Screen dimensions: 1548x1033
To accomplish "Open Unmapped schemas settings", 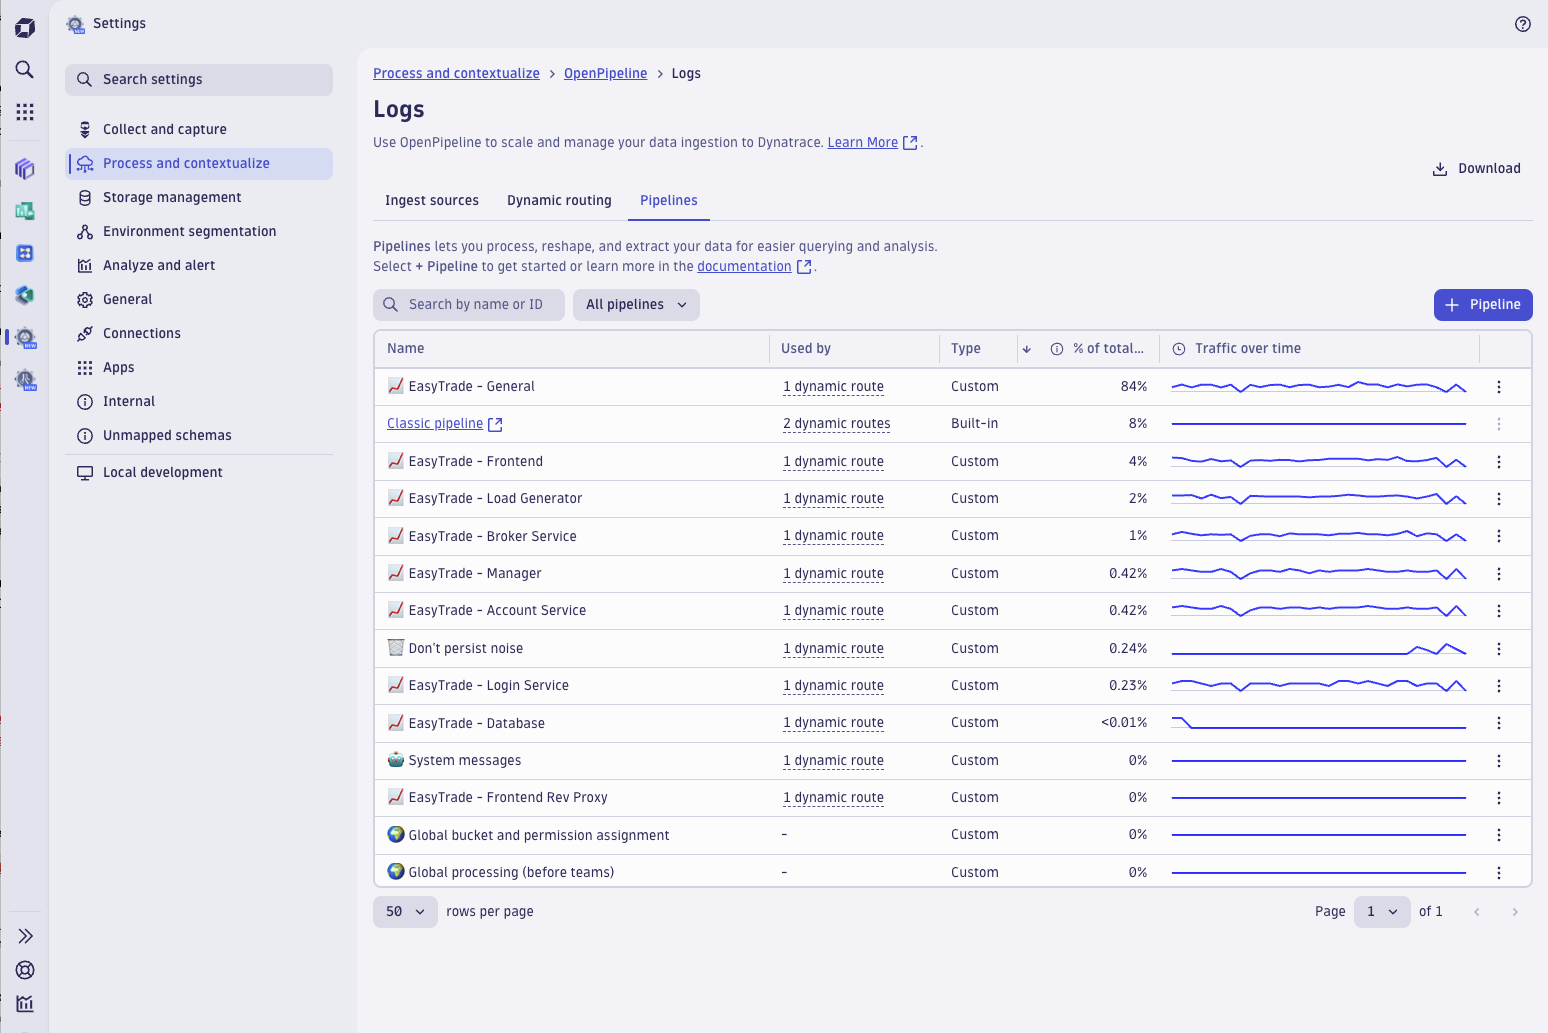I will pyautogui.click(x=199, y=436).
